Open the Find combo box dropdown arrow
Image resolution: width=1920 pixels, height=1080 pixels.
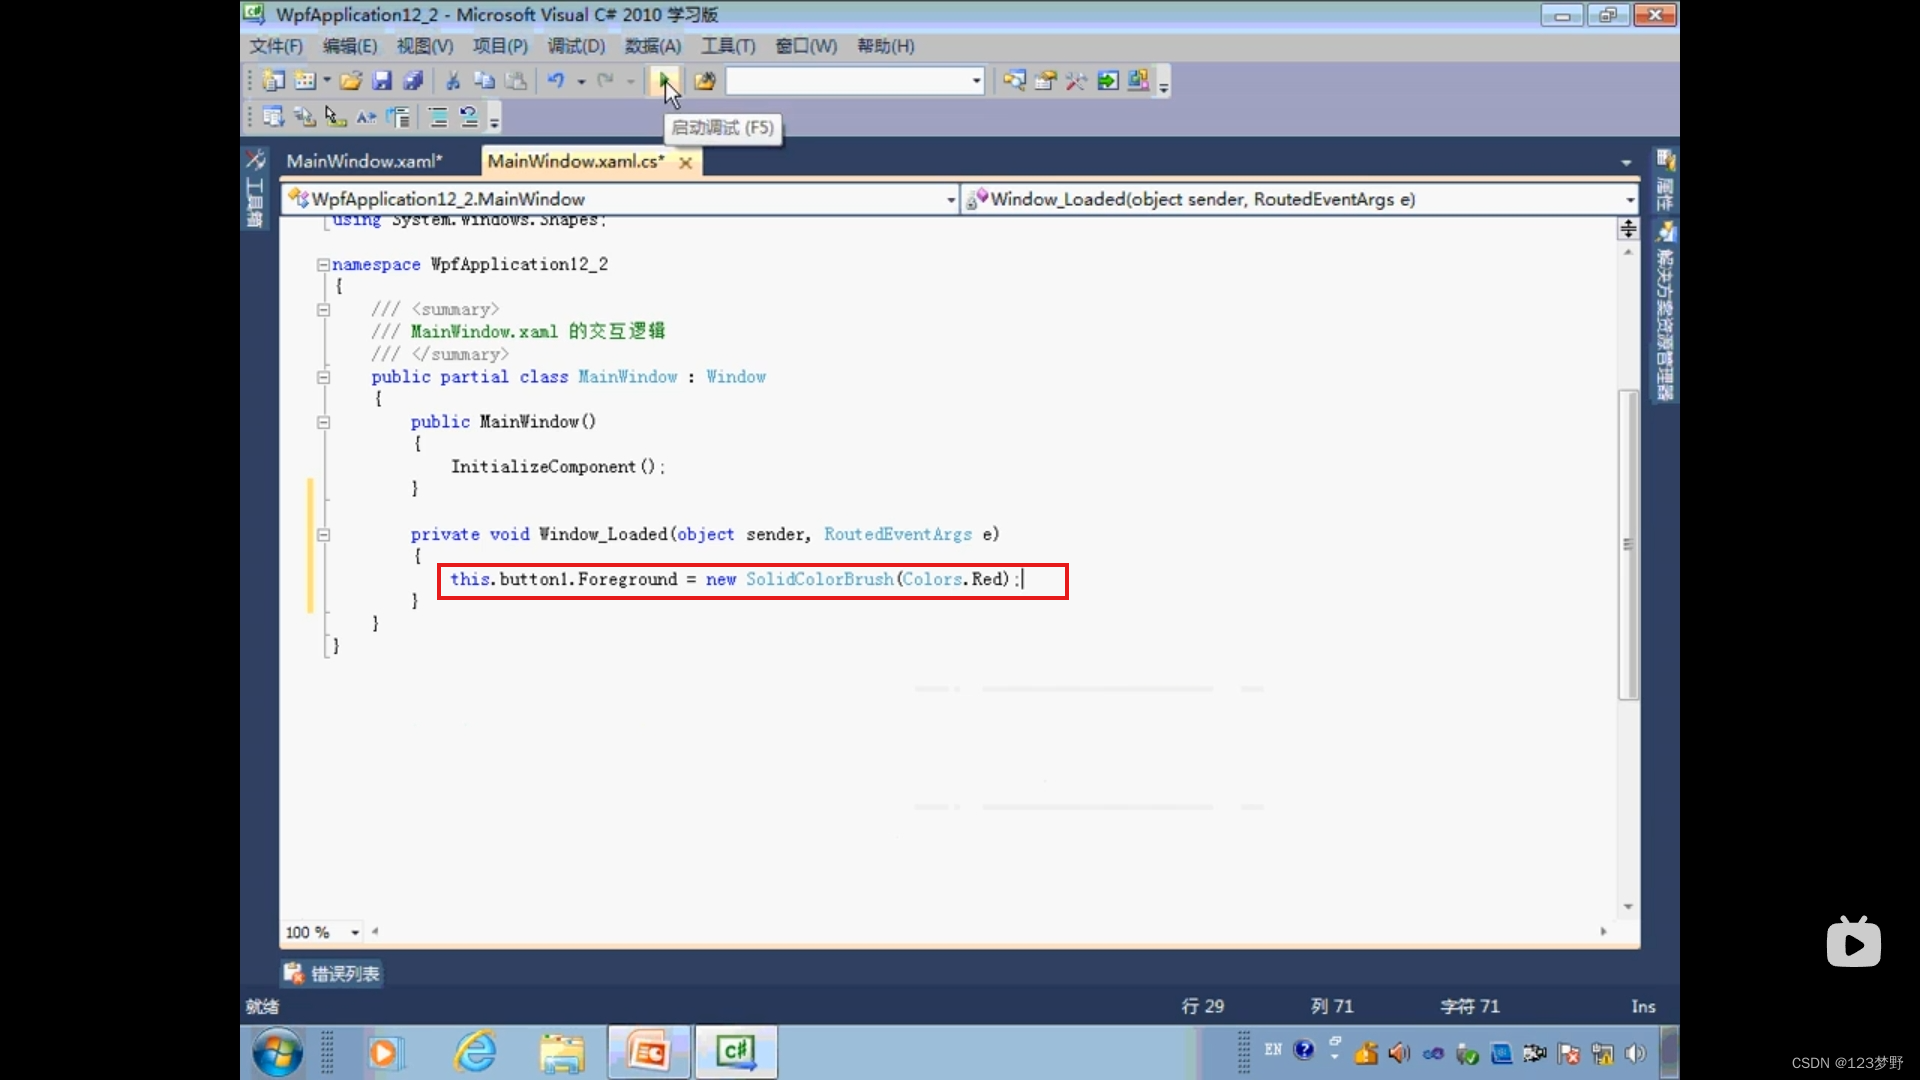click(x=976, y=81)
